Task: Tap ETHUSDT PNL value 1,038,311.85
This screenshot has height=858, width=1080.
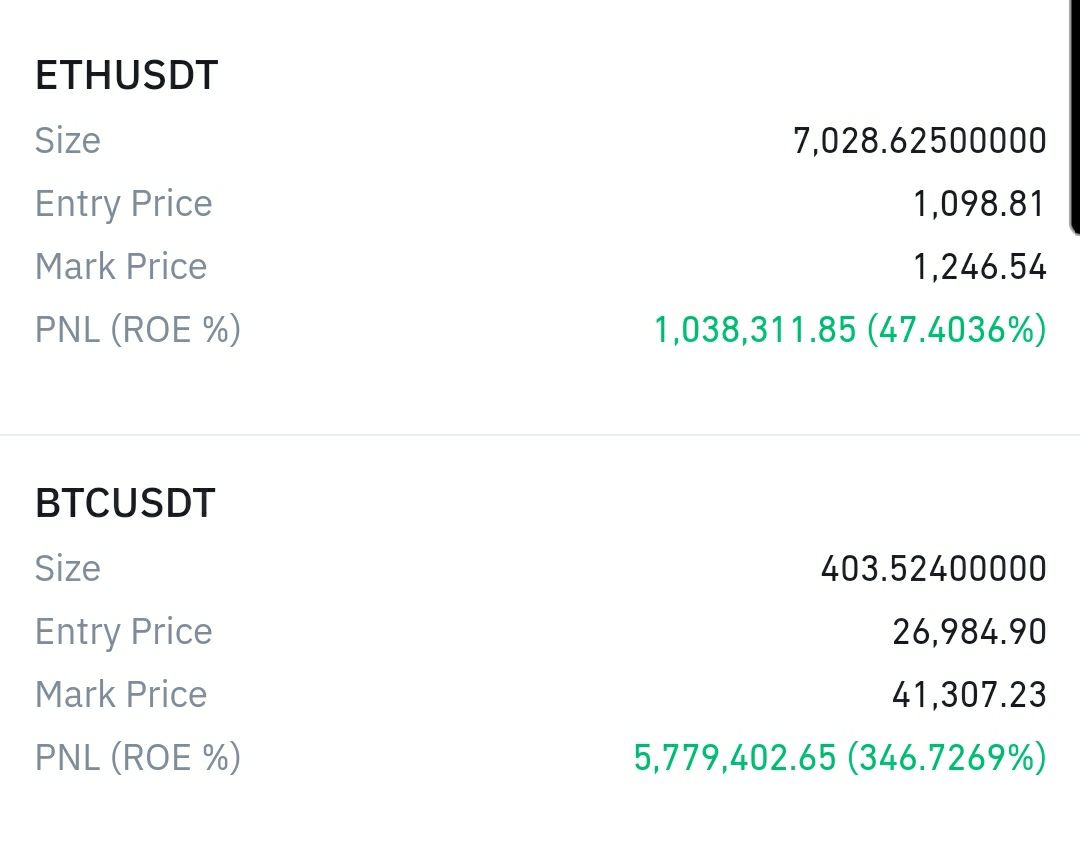Action: (755, 330)
